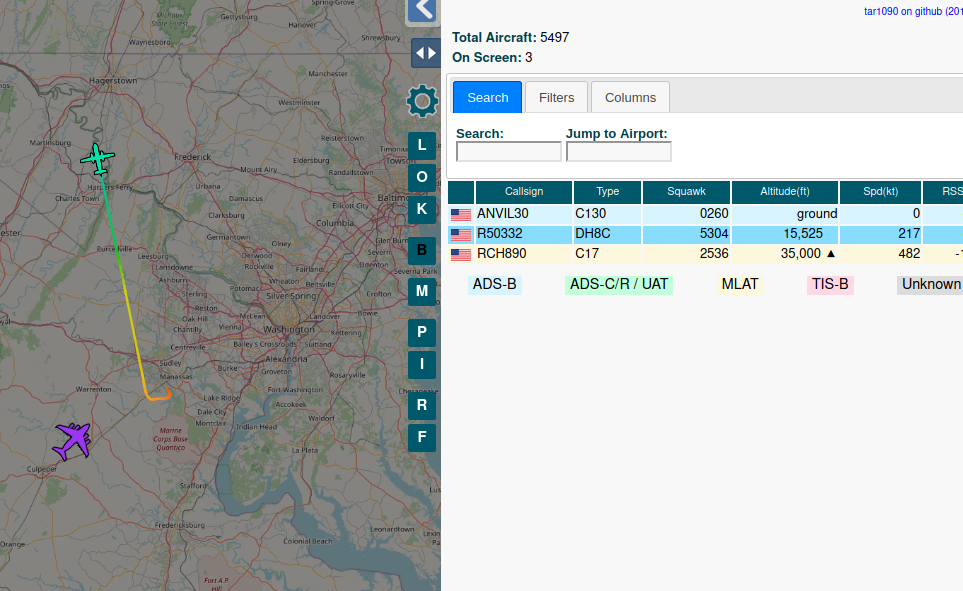Click the Fredericksburg label on the map
Screen dimensions: 963x591
[180, 525]
